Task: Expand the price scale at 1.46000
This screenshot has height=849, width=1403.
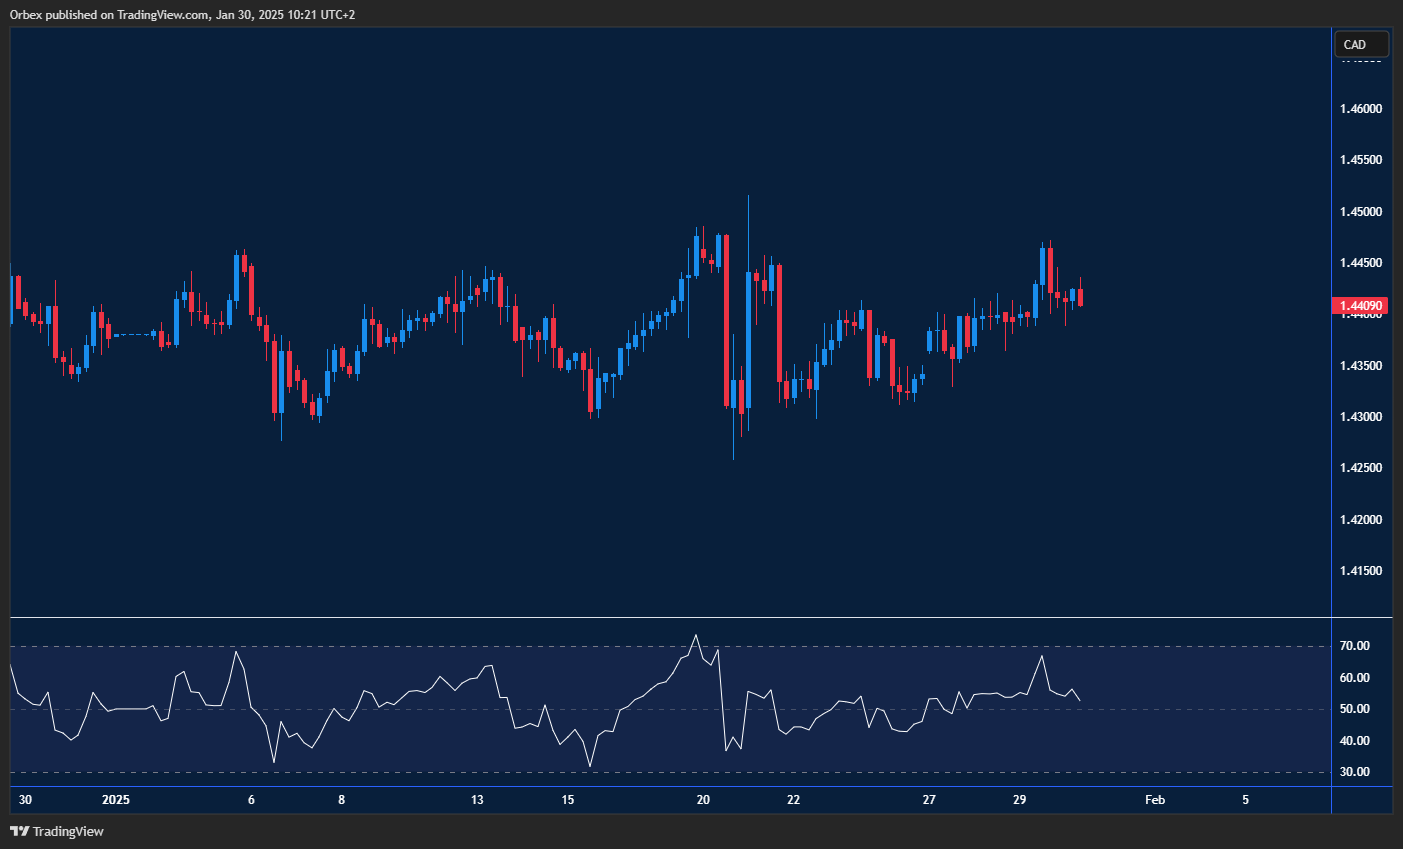Action: (x=1360, y=108)
